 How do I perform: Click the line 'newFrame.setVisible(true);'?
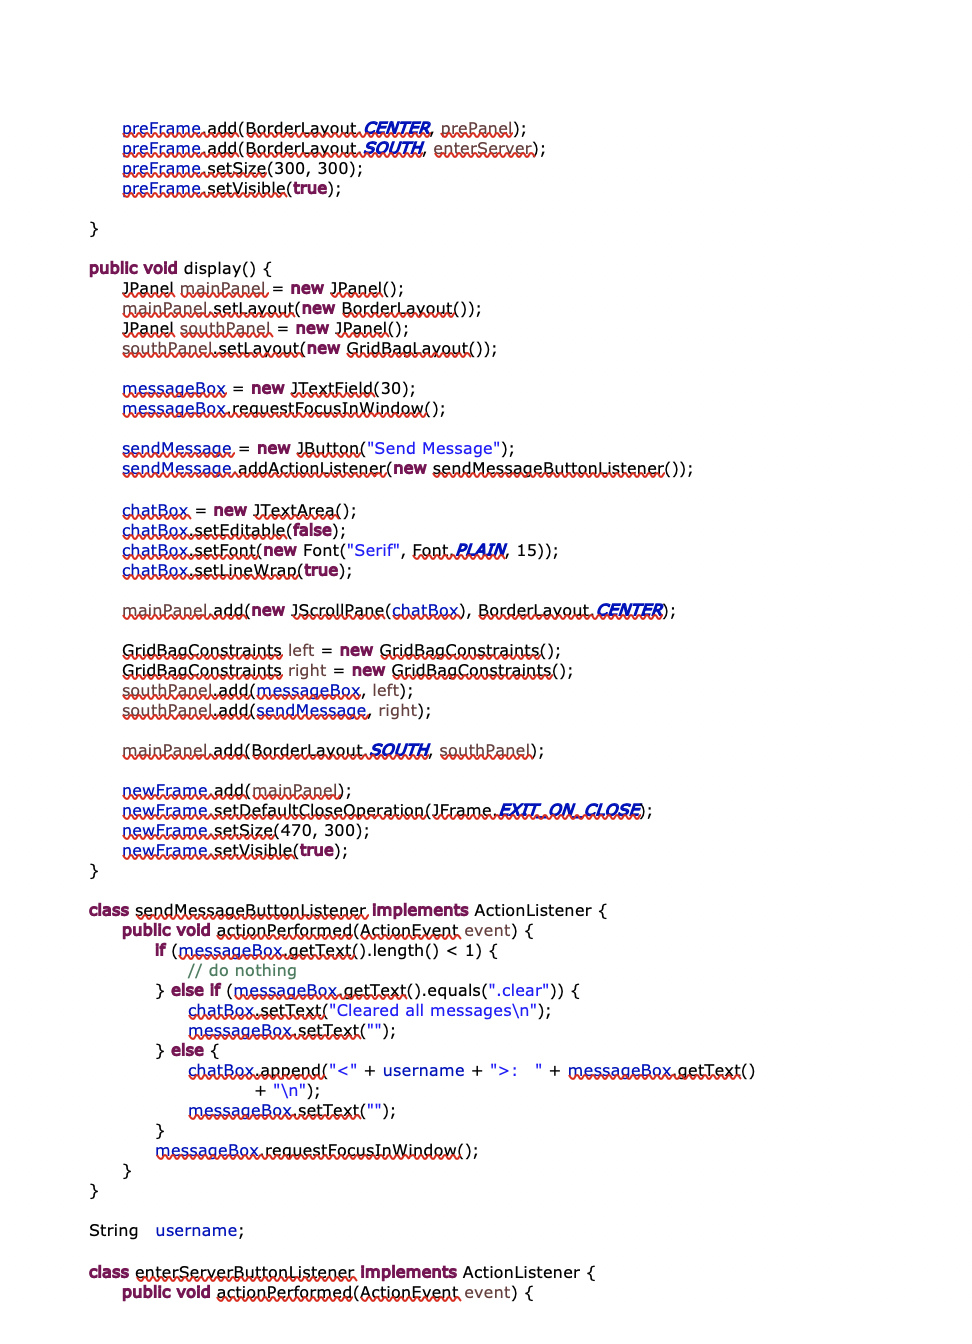(235, 851)
